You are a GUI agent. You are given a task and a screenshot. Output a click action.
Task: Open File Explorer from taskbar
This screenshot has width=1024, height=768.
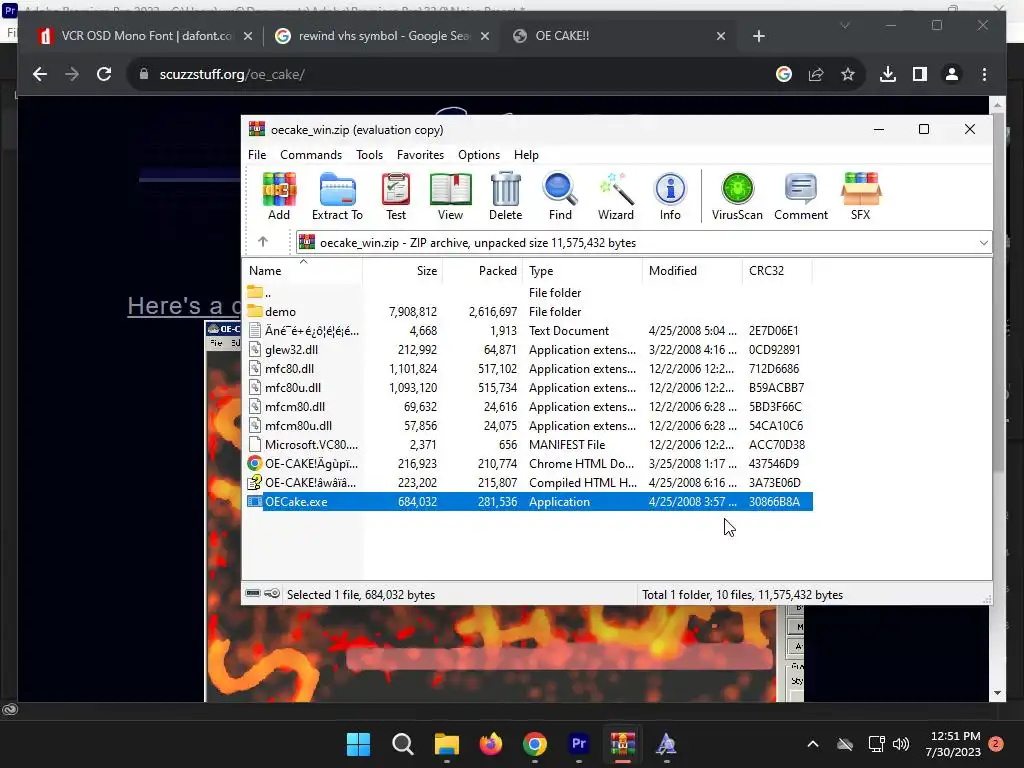pos(447,744)
